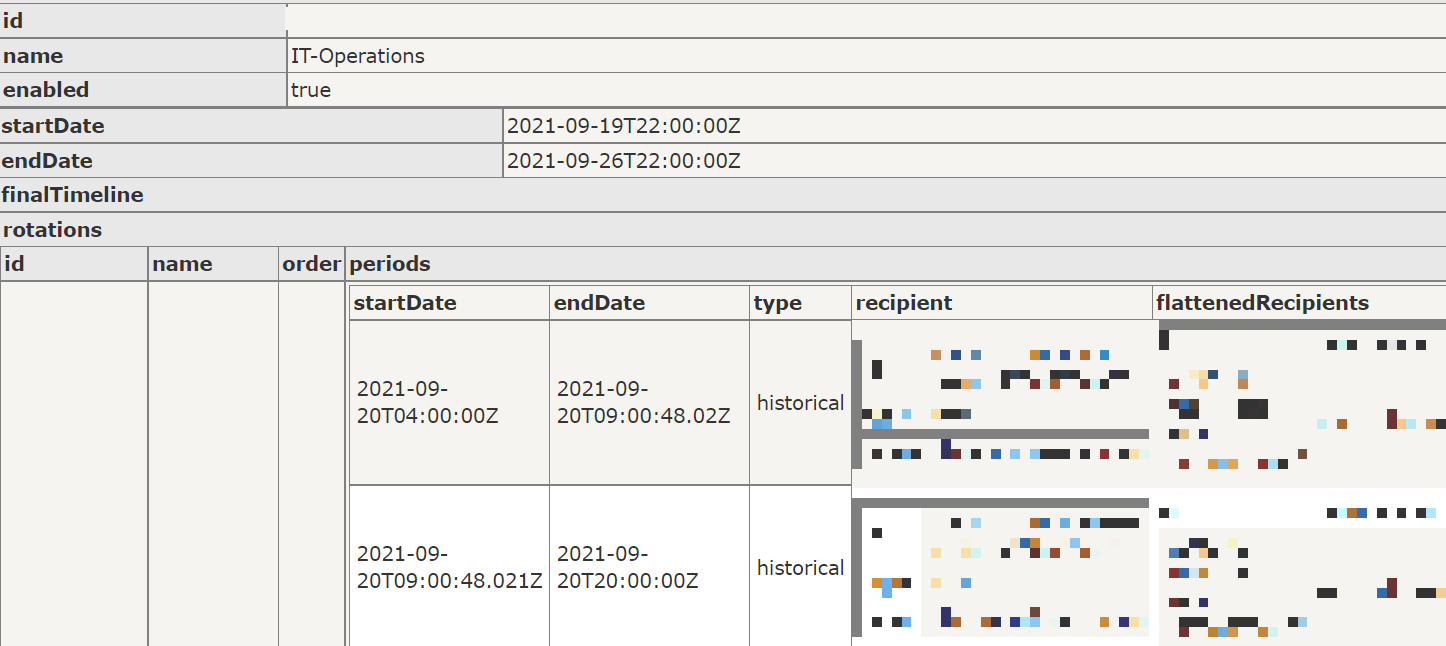Select the order column header
1446x646 pixels.
(311, 264)
